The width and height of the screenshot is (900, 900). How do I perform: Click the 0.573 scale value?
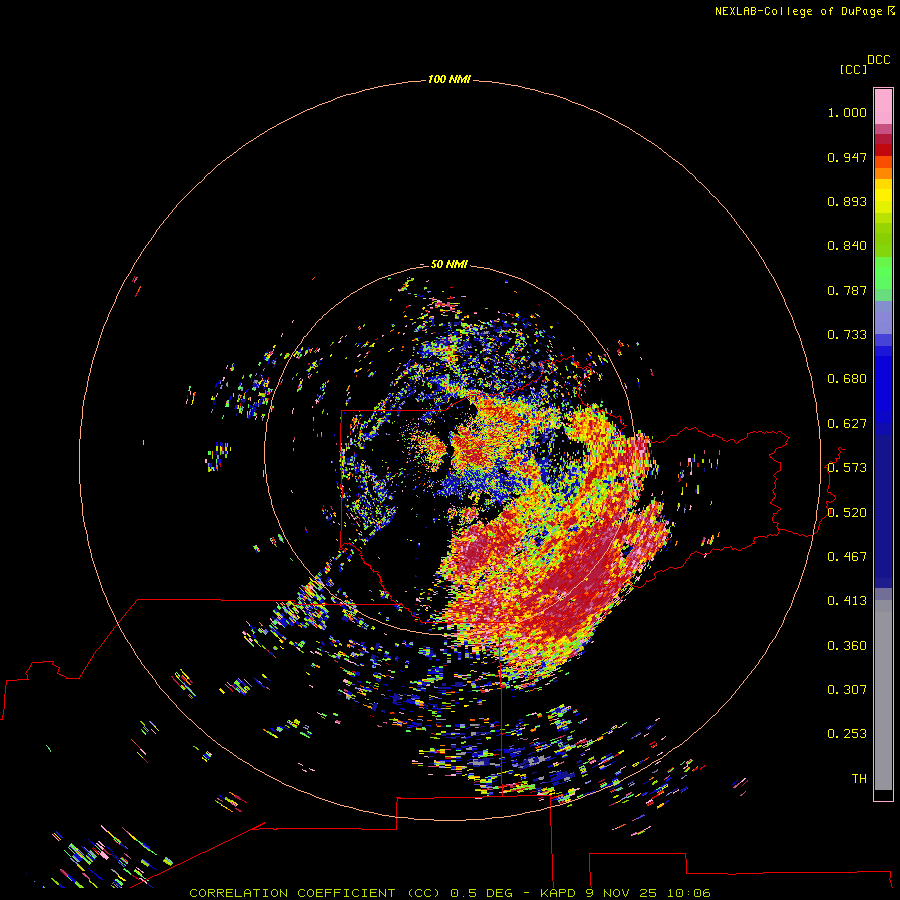pyautogui.click(x=847, y=468)
